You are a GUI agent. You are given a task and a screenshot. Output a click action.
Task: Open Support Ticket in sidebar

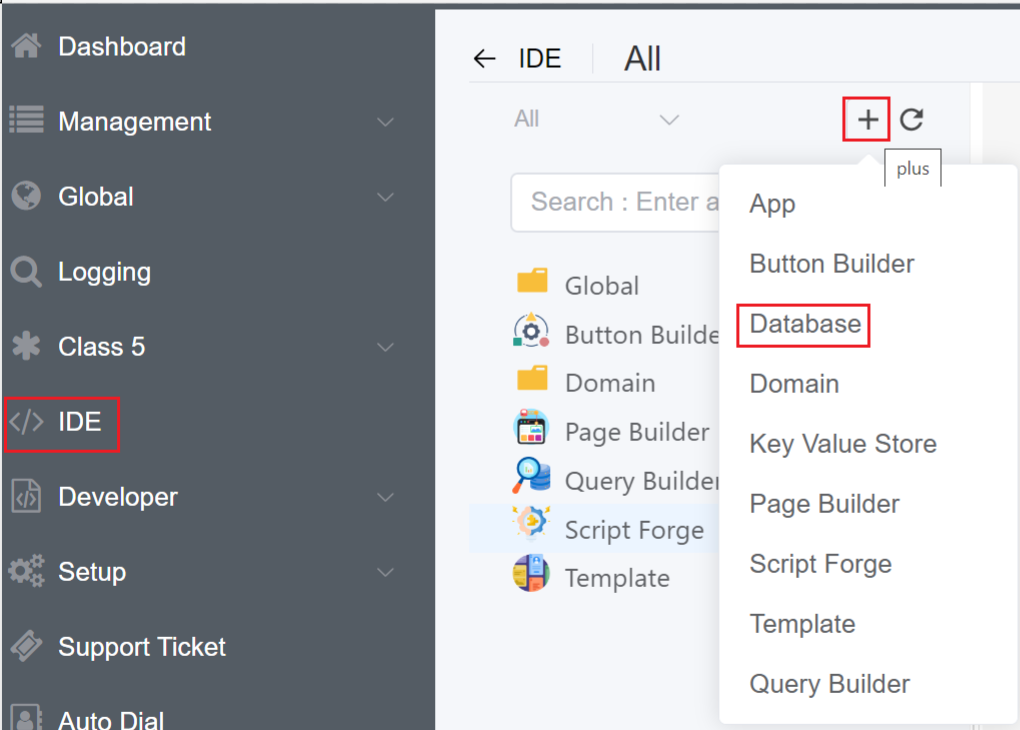click(141, 647)
